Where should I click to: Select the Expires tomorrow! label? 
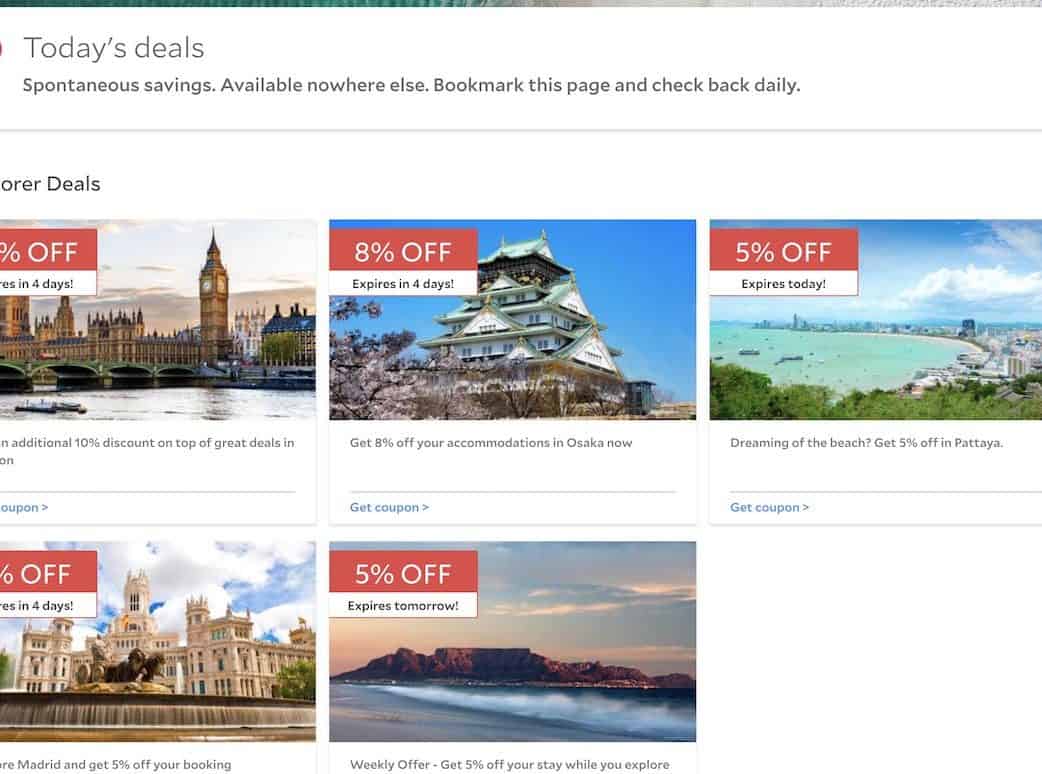coord(403,605)
